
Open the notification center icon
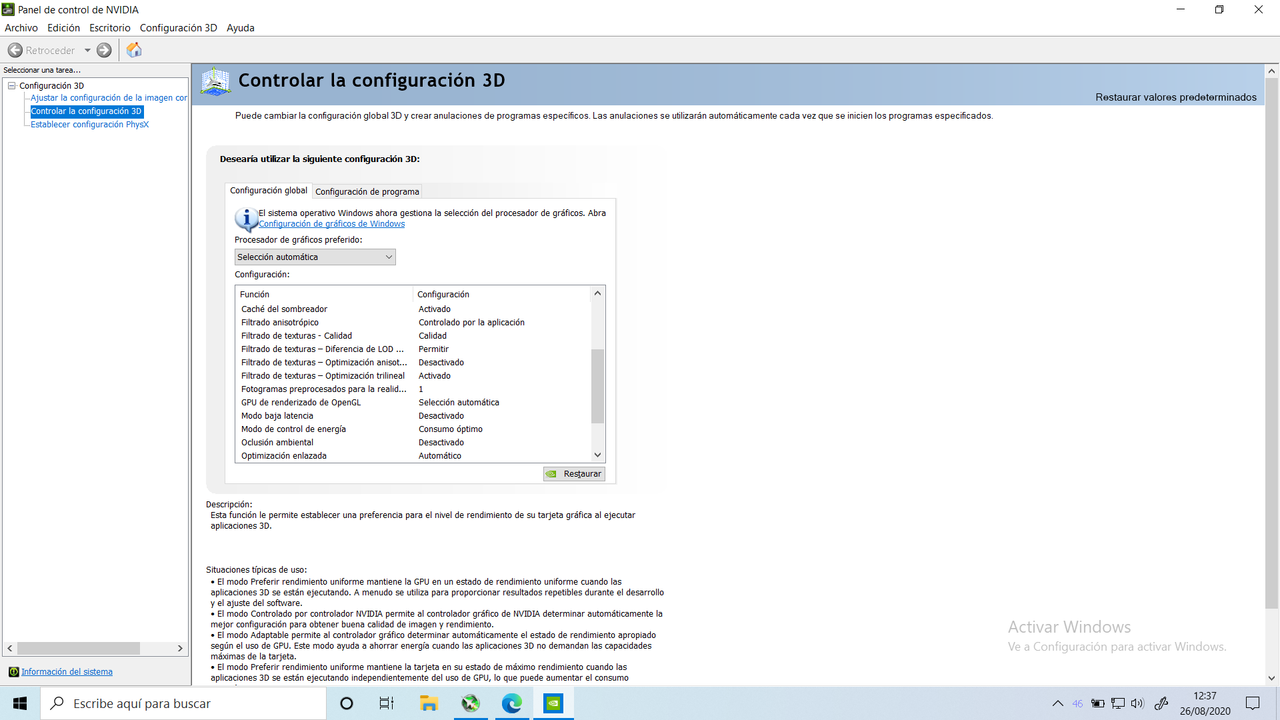[x=1253, y=703]
